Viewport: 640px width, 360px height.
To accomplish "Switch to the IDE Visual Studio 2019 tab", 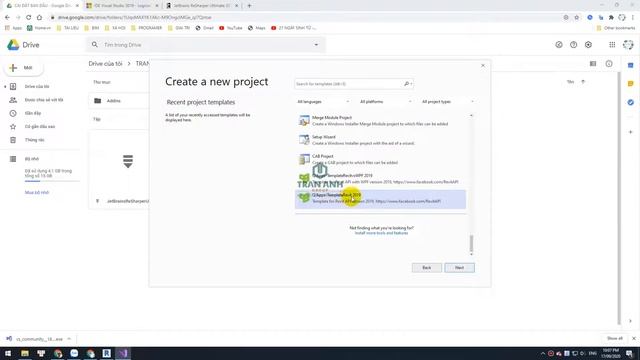I will pos(122,6).
